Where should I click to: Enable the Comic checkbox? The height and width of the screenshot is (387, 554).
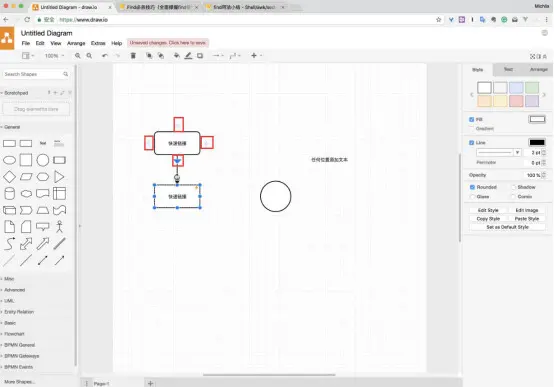click(x=513, y=197)
